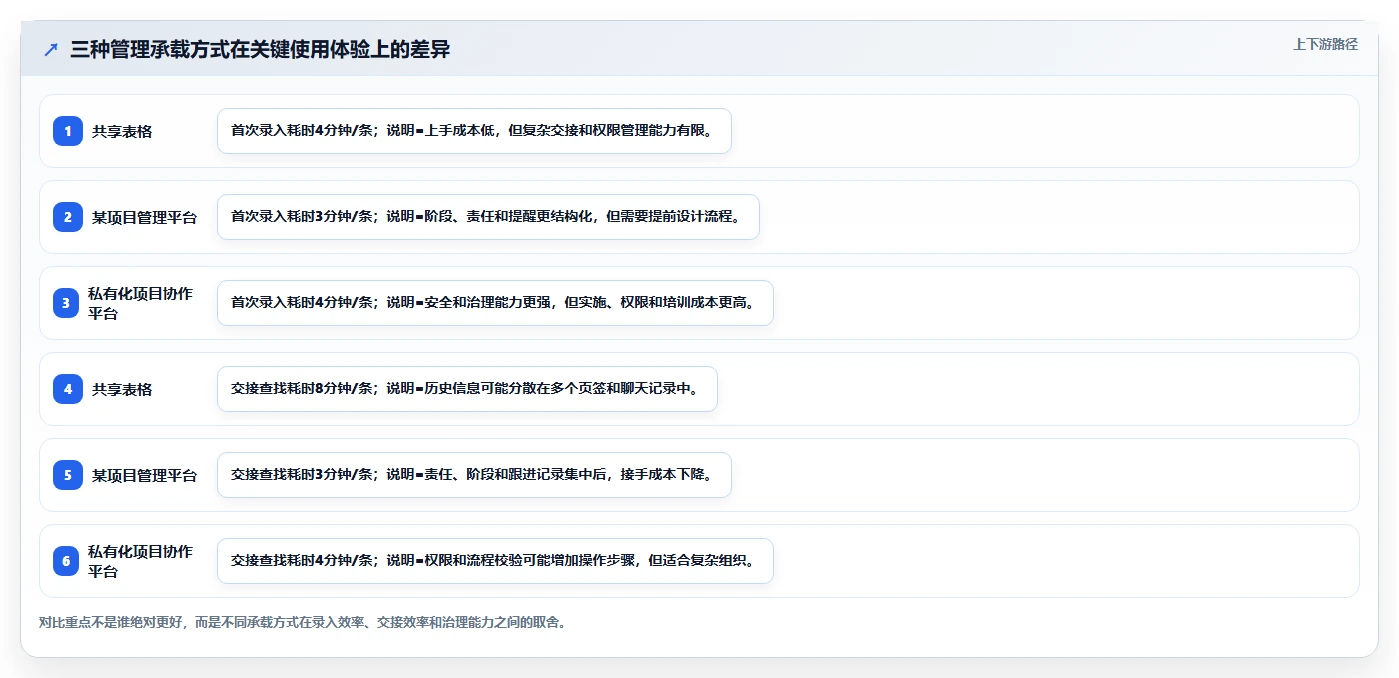The width and height of the screenshot is (1399, 678).
Task: Select 某项目管理平台 label in row 2
Action: click(x=145, y=217)
